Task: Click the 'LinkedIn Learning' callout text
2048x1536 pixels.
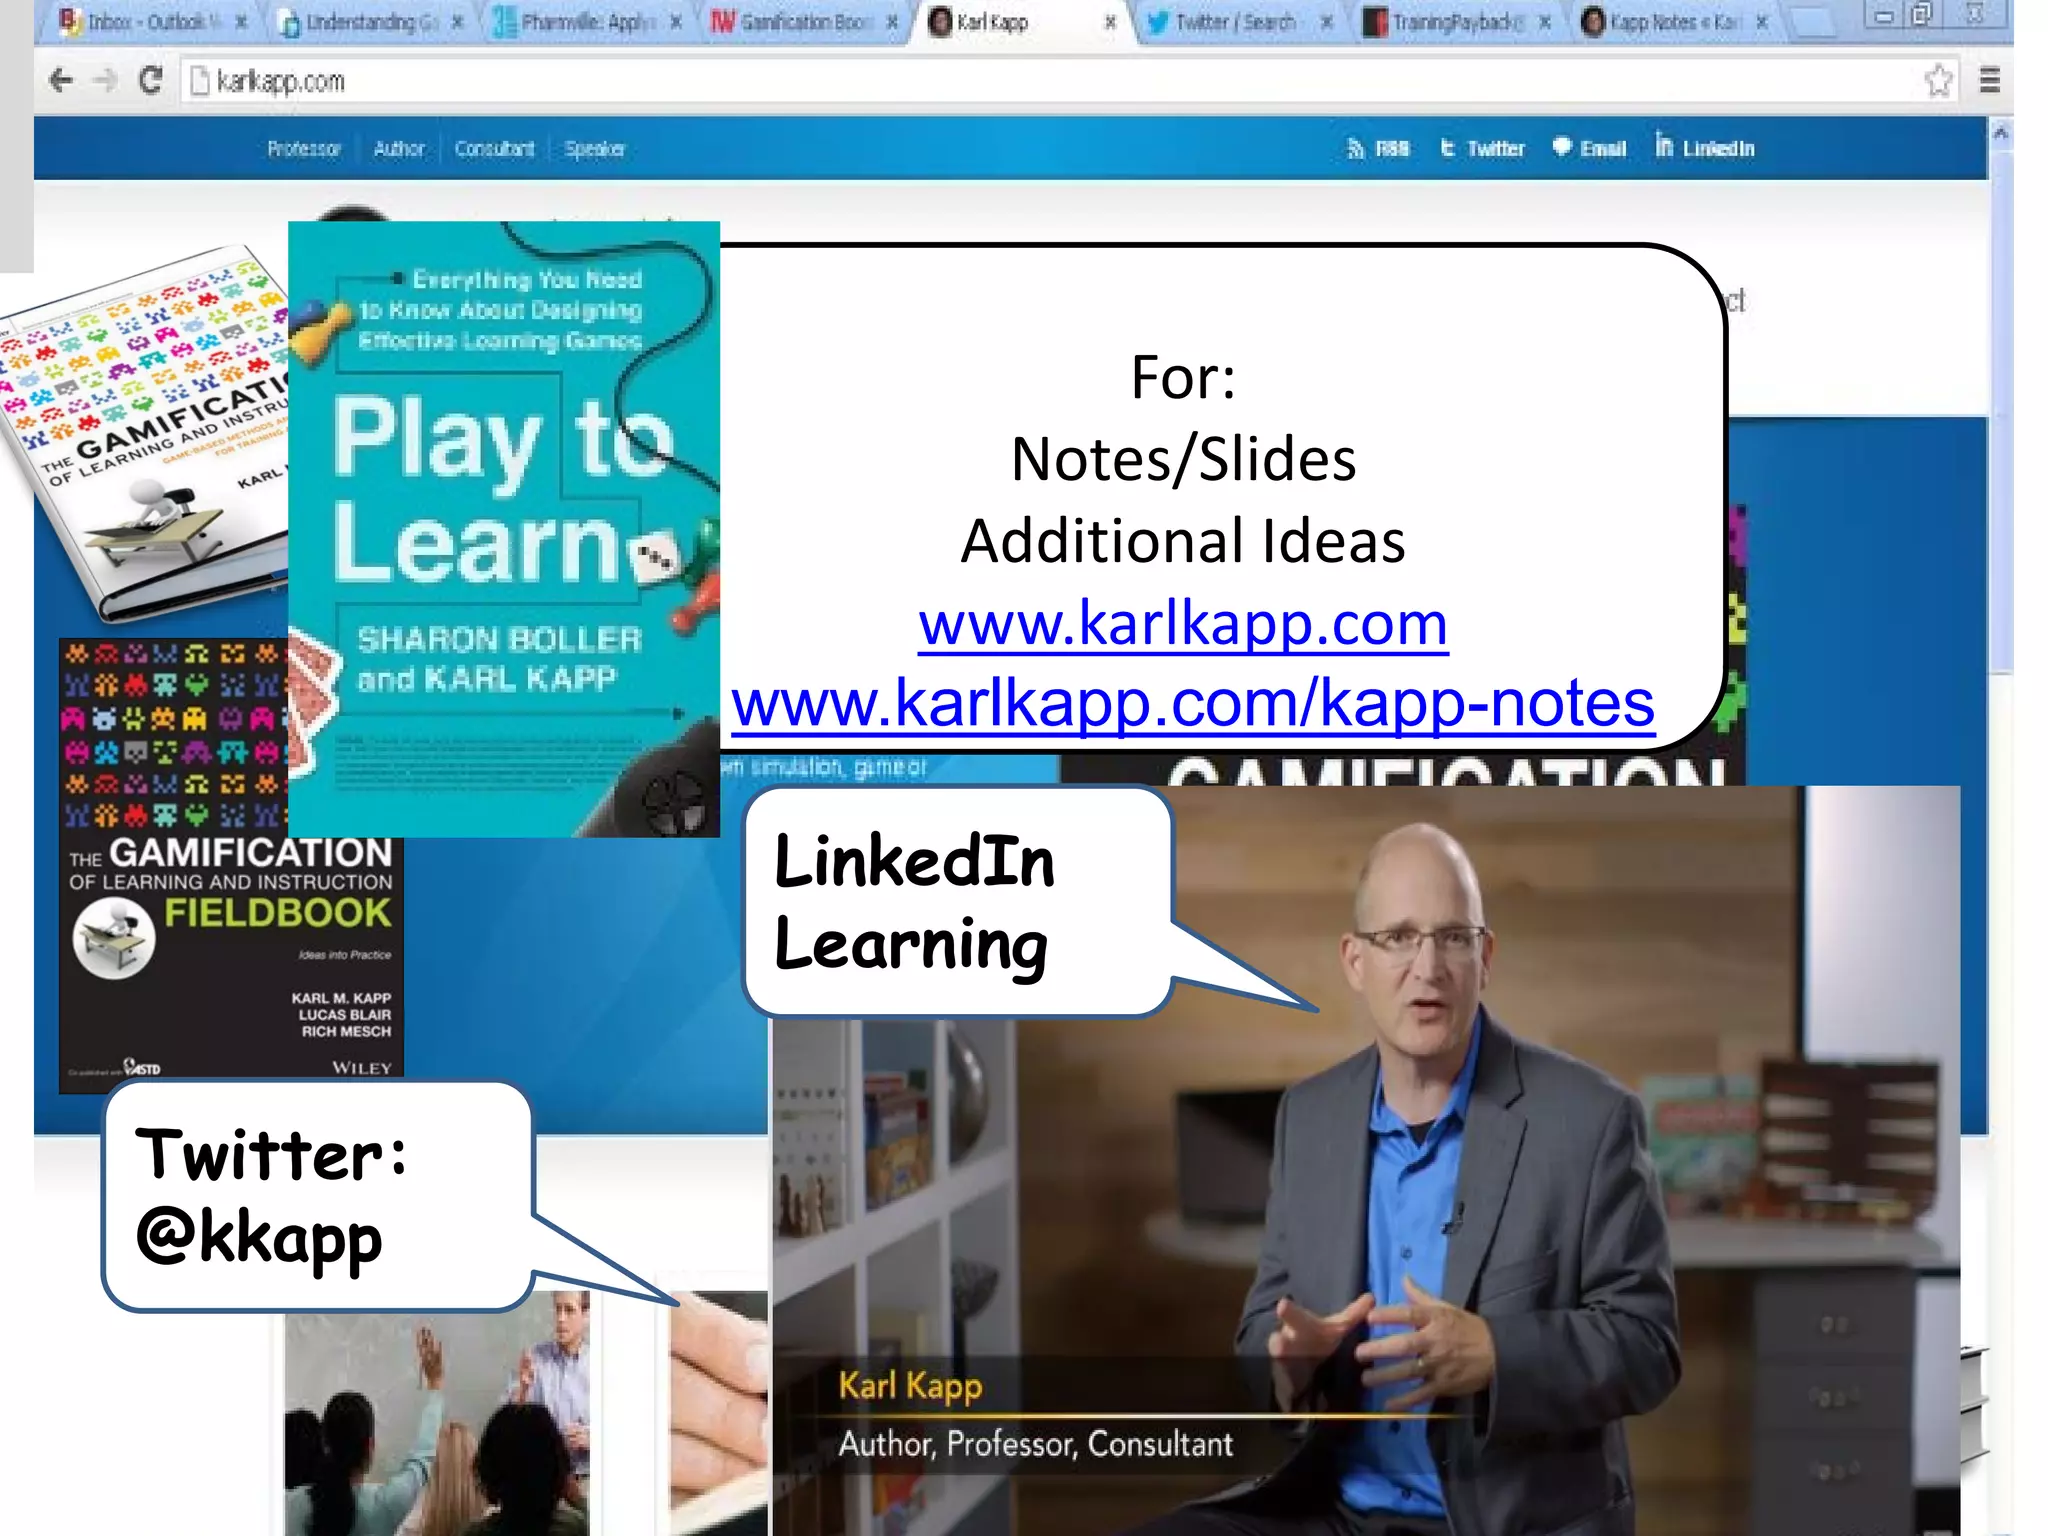Action: pos(914,902)
